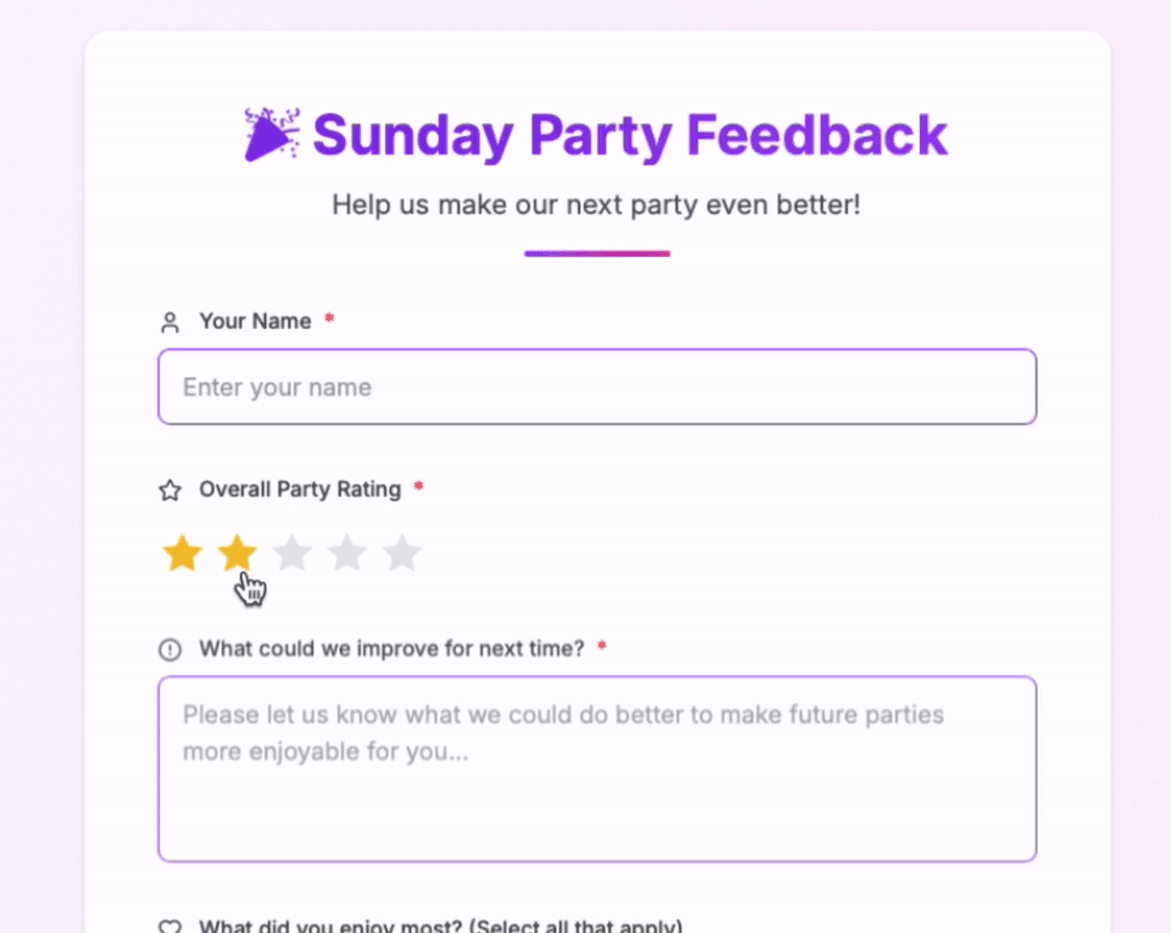Click the party popper icon in the header
This screenshot has height=933, width=1171.
tap(272, 134)
